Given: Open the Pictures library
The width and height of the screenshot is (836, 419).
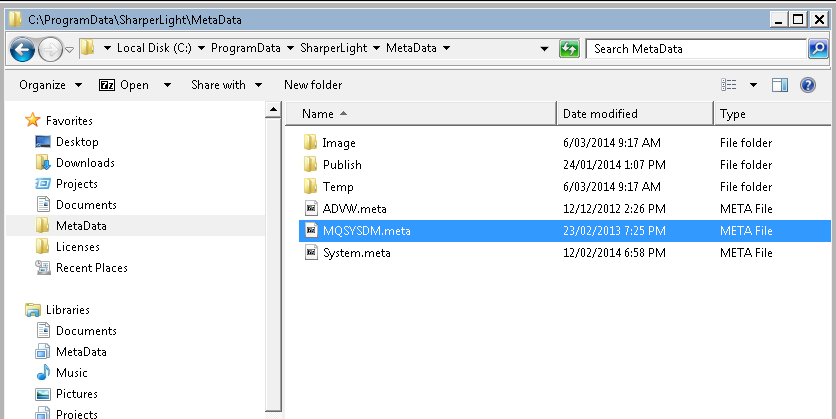Looking at the screenshot, I should pos(77,394).
